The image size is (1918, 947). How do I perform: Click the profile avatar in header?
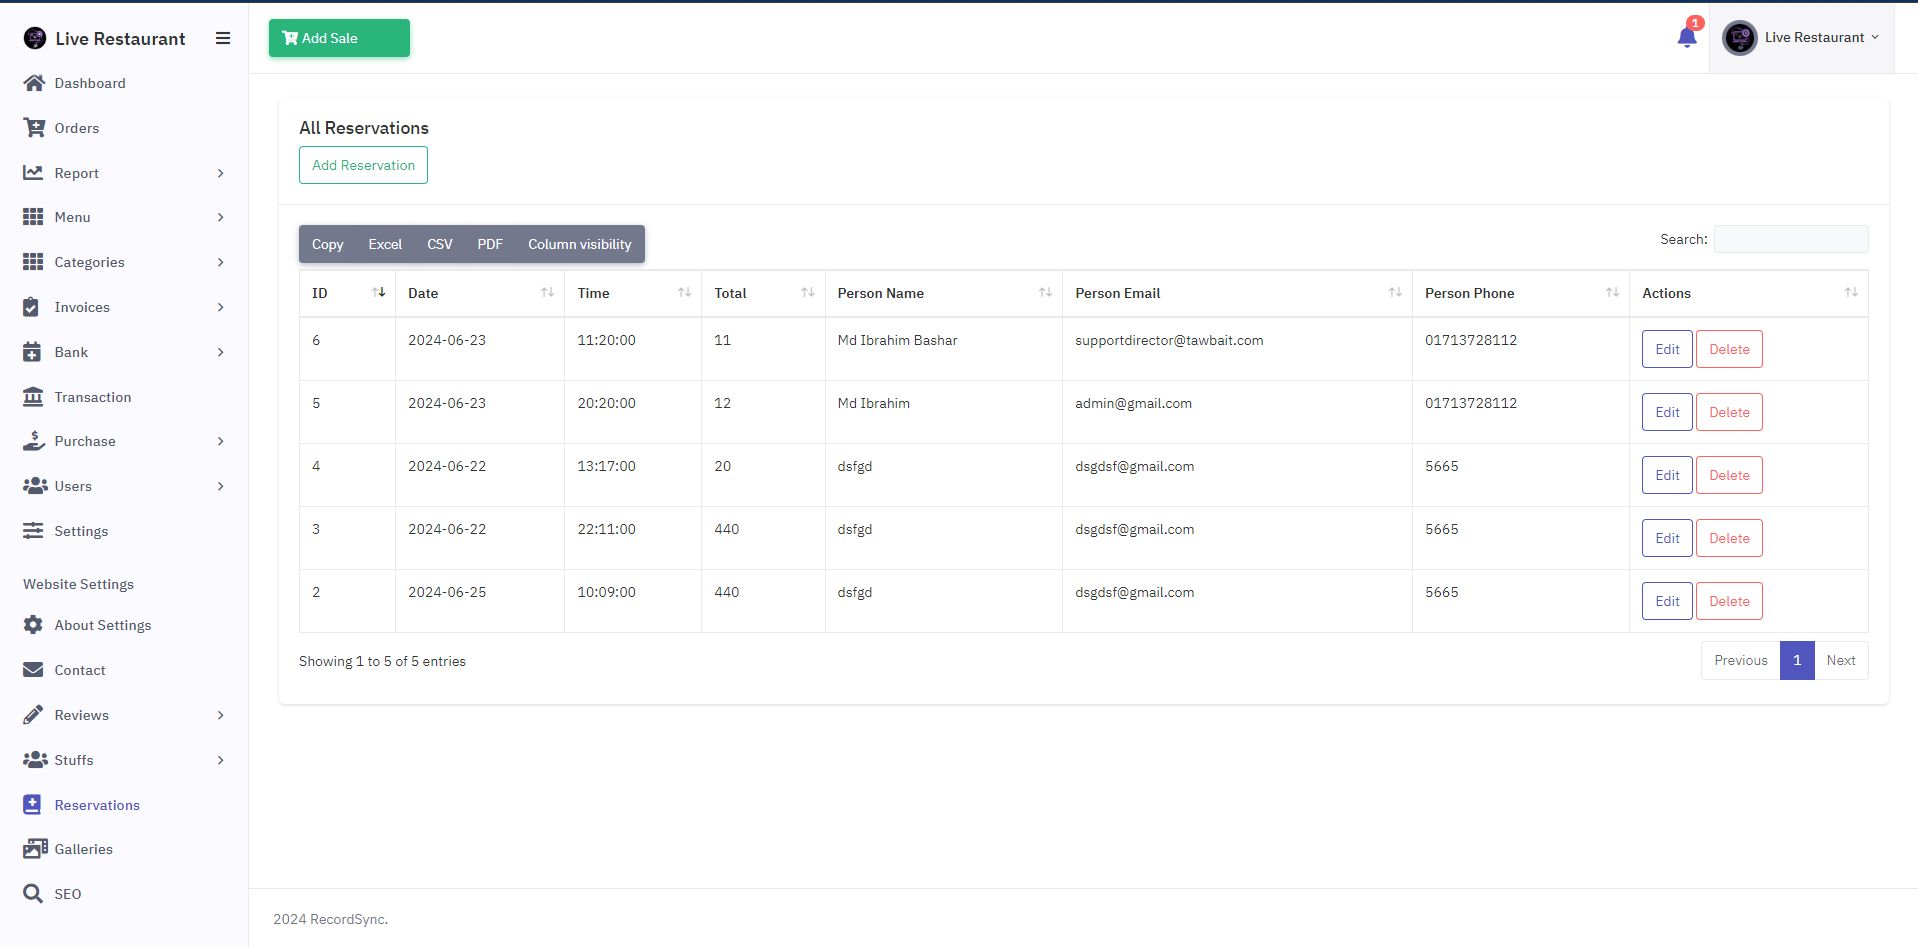(x=1740, y=38)
